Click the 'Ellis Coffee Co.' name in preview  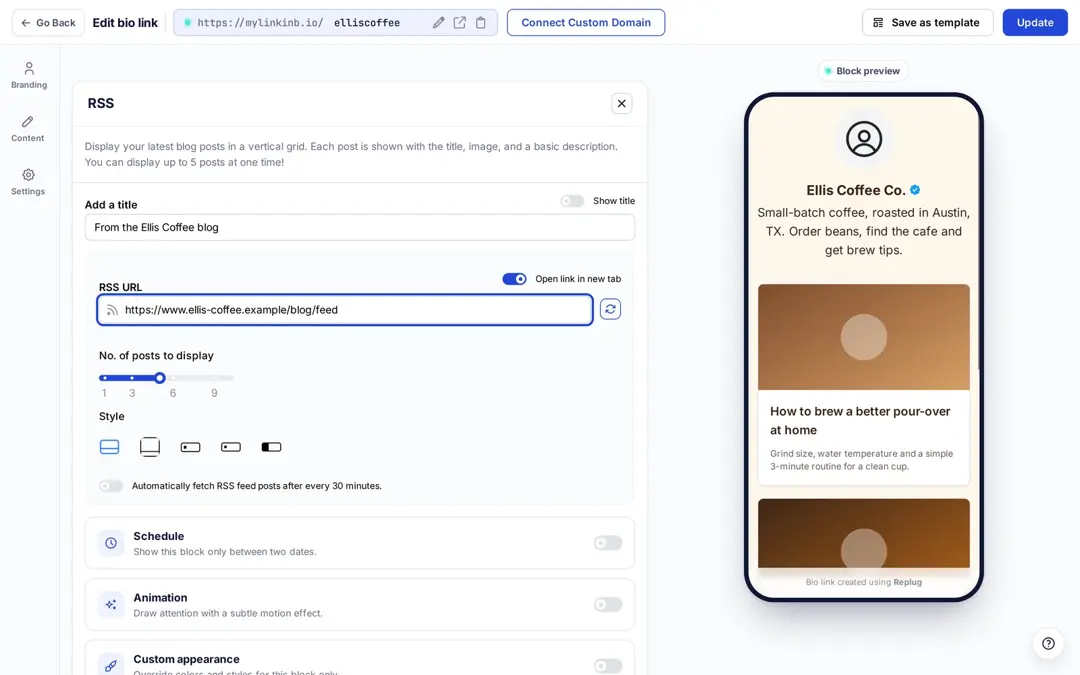click(x=855, y=190)
